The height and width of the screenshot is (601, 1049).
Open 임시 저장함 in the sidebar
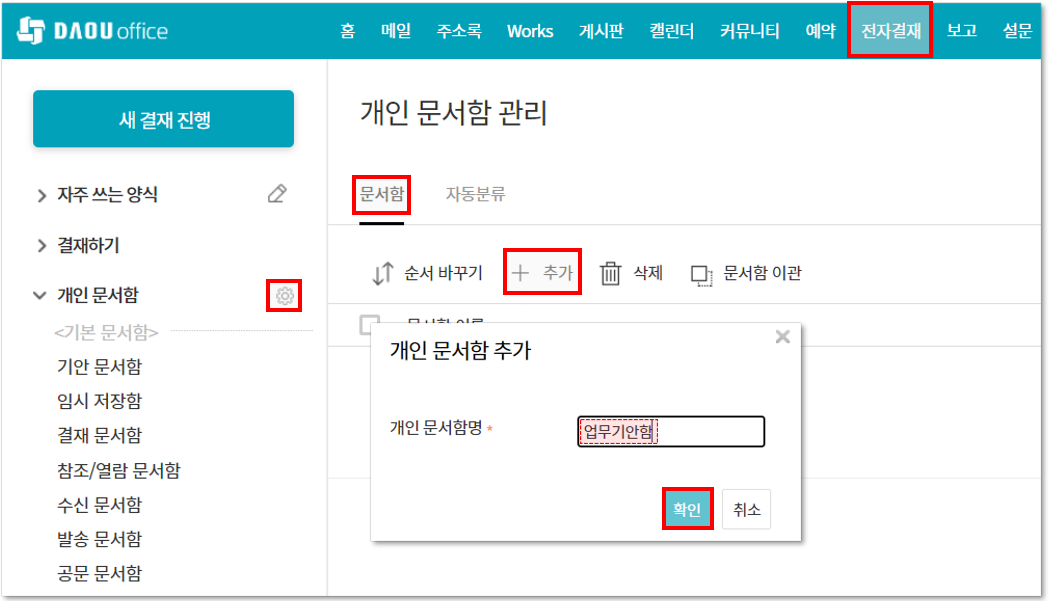99,401
